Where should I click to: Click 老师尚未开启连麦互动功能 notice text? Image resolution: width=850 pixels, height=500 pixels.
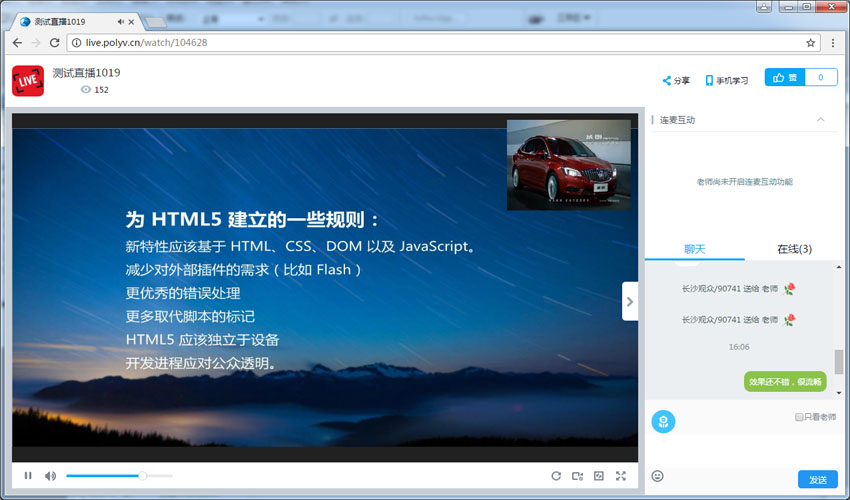(744, 182)
